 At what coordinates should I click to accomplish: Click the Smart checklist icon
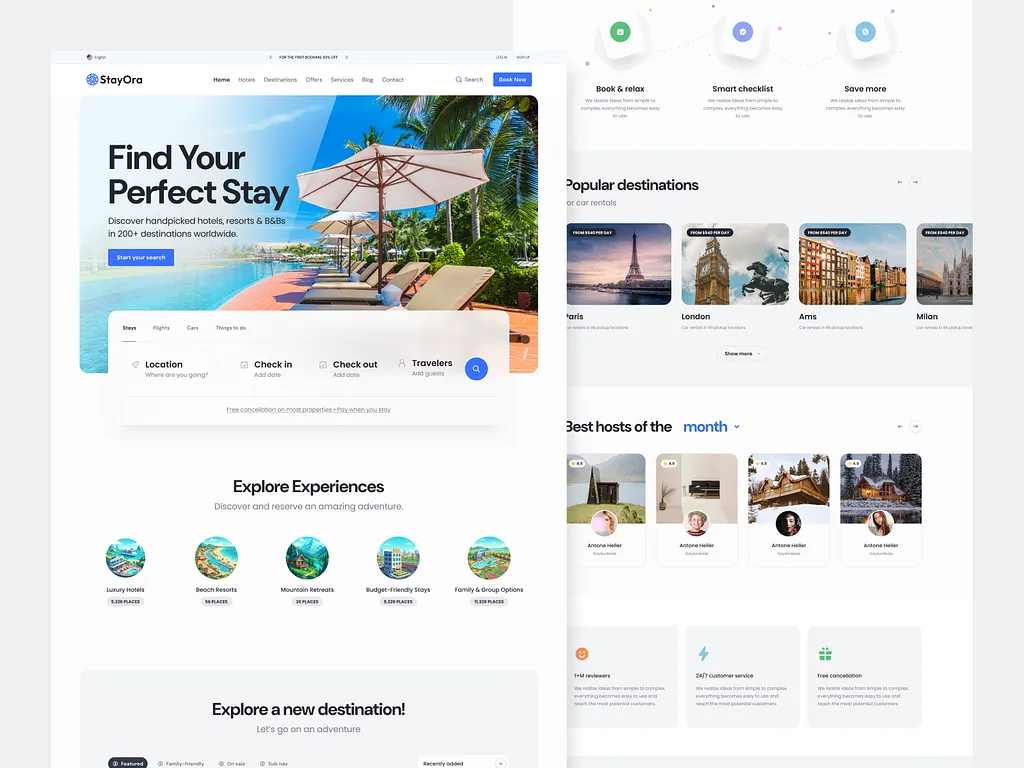pos(743,31)
